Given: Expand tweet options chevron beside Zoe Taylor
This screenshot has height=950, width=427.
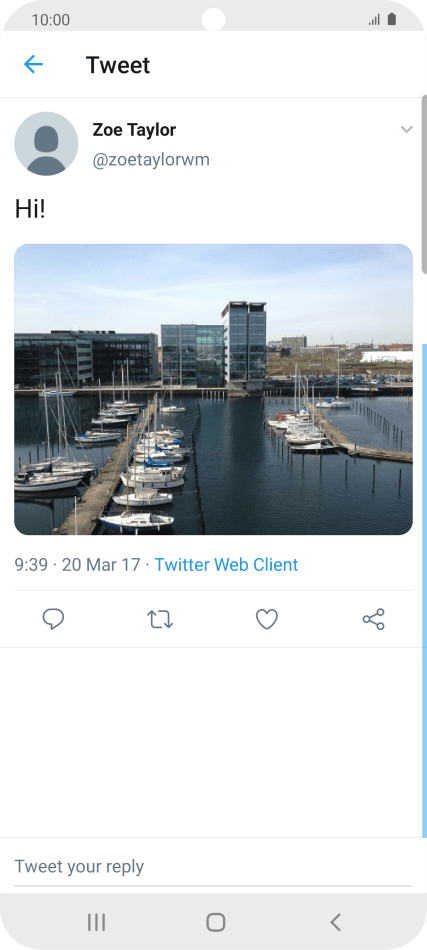Looking at the screenshot, I should pyautogui.click(x=406, y=129).
